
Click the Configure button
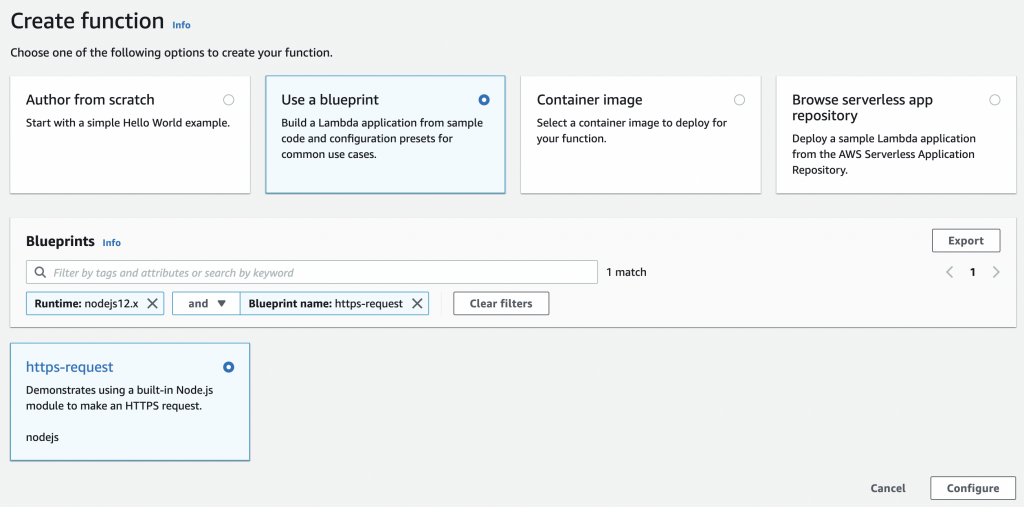972,488
